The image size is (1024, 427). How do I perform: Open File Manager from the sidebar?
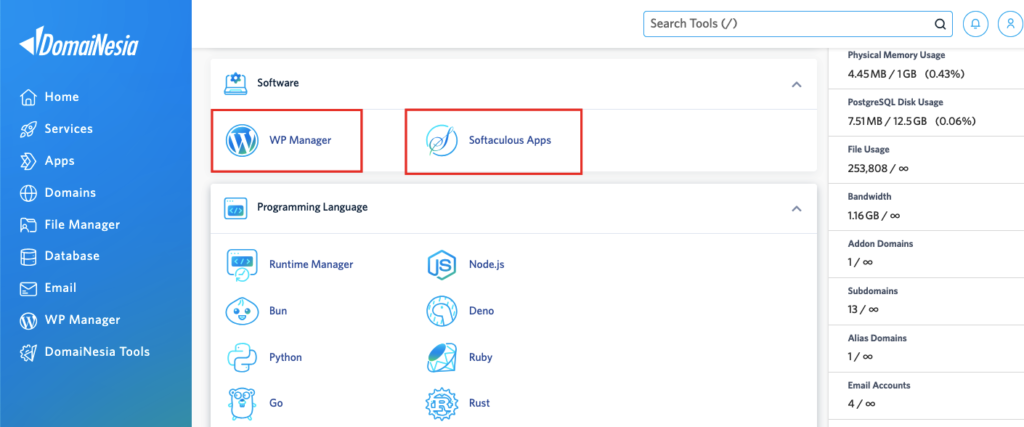click(82, 225)
